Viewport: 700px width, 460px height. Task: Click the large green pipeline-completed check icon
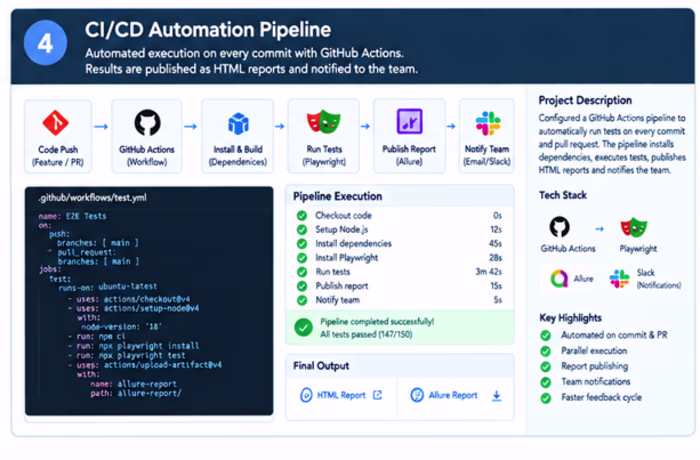point(303,327)
